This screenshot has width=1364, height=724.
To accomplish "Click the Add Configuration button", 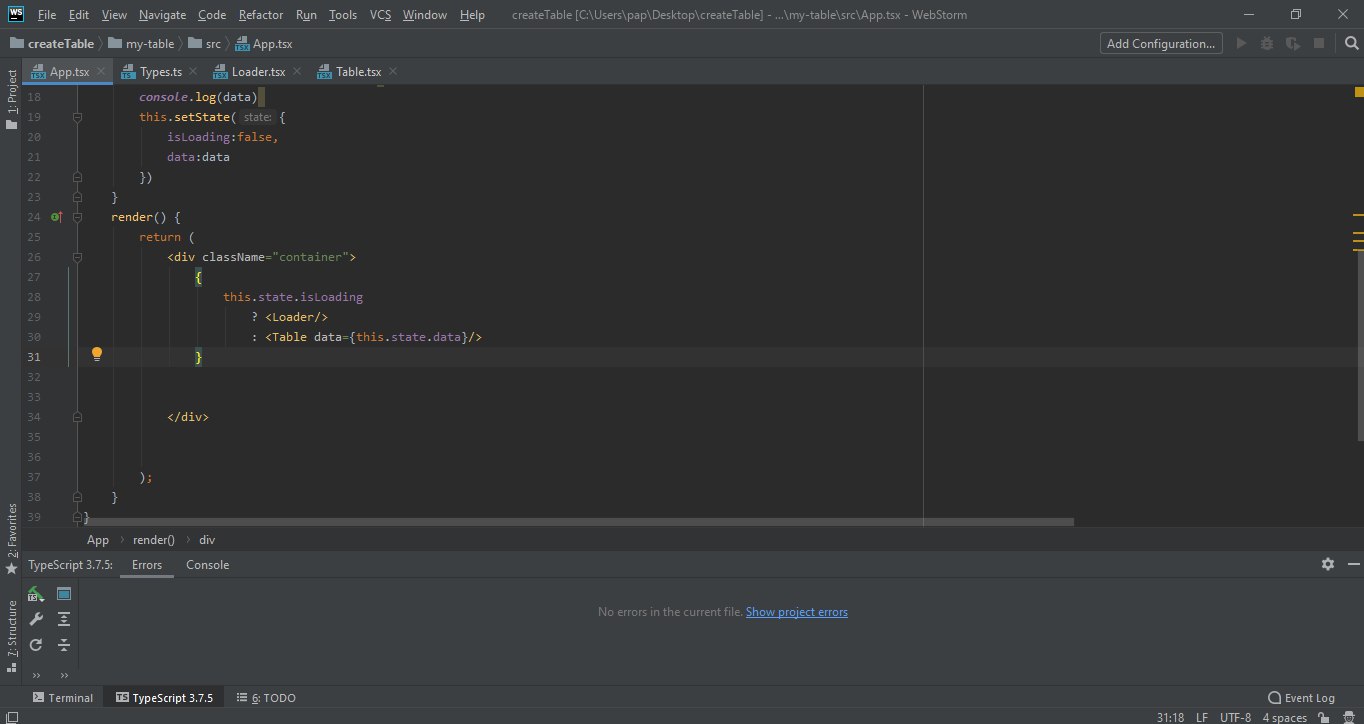I will pos(1162,44).
